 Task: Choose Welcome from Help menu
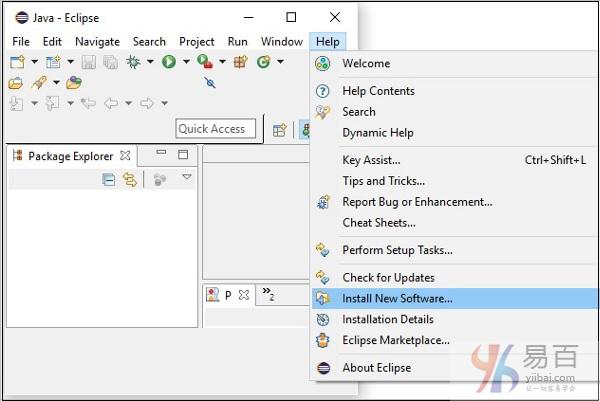[455, 64]
